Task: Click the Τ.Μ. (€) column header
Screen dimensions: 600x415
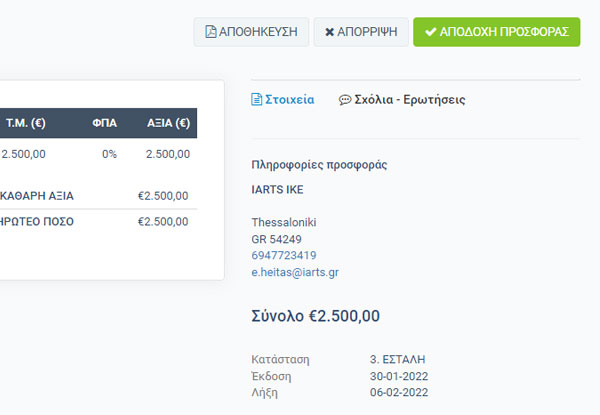Action: [x=26, y=123]
